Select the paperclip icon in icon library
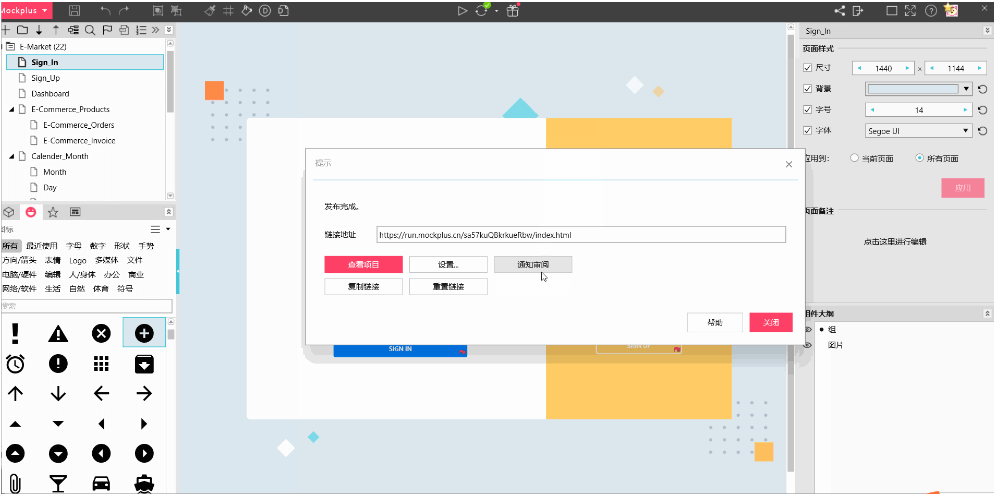This screenshot has width=994, height=495. [x=16, y=483]
